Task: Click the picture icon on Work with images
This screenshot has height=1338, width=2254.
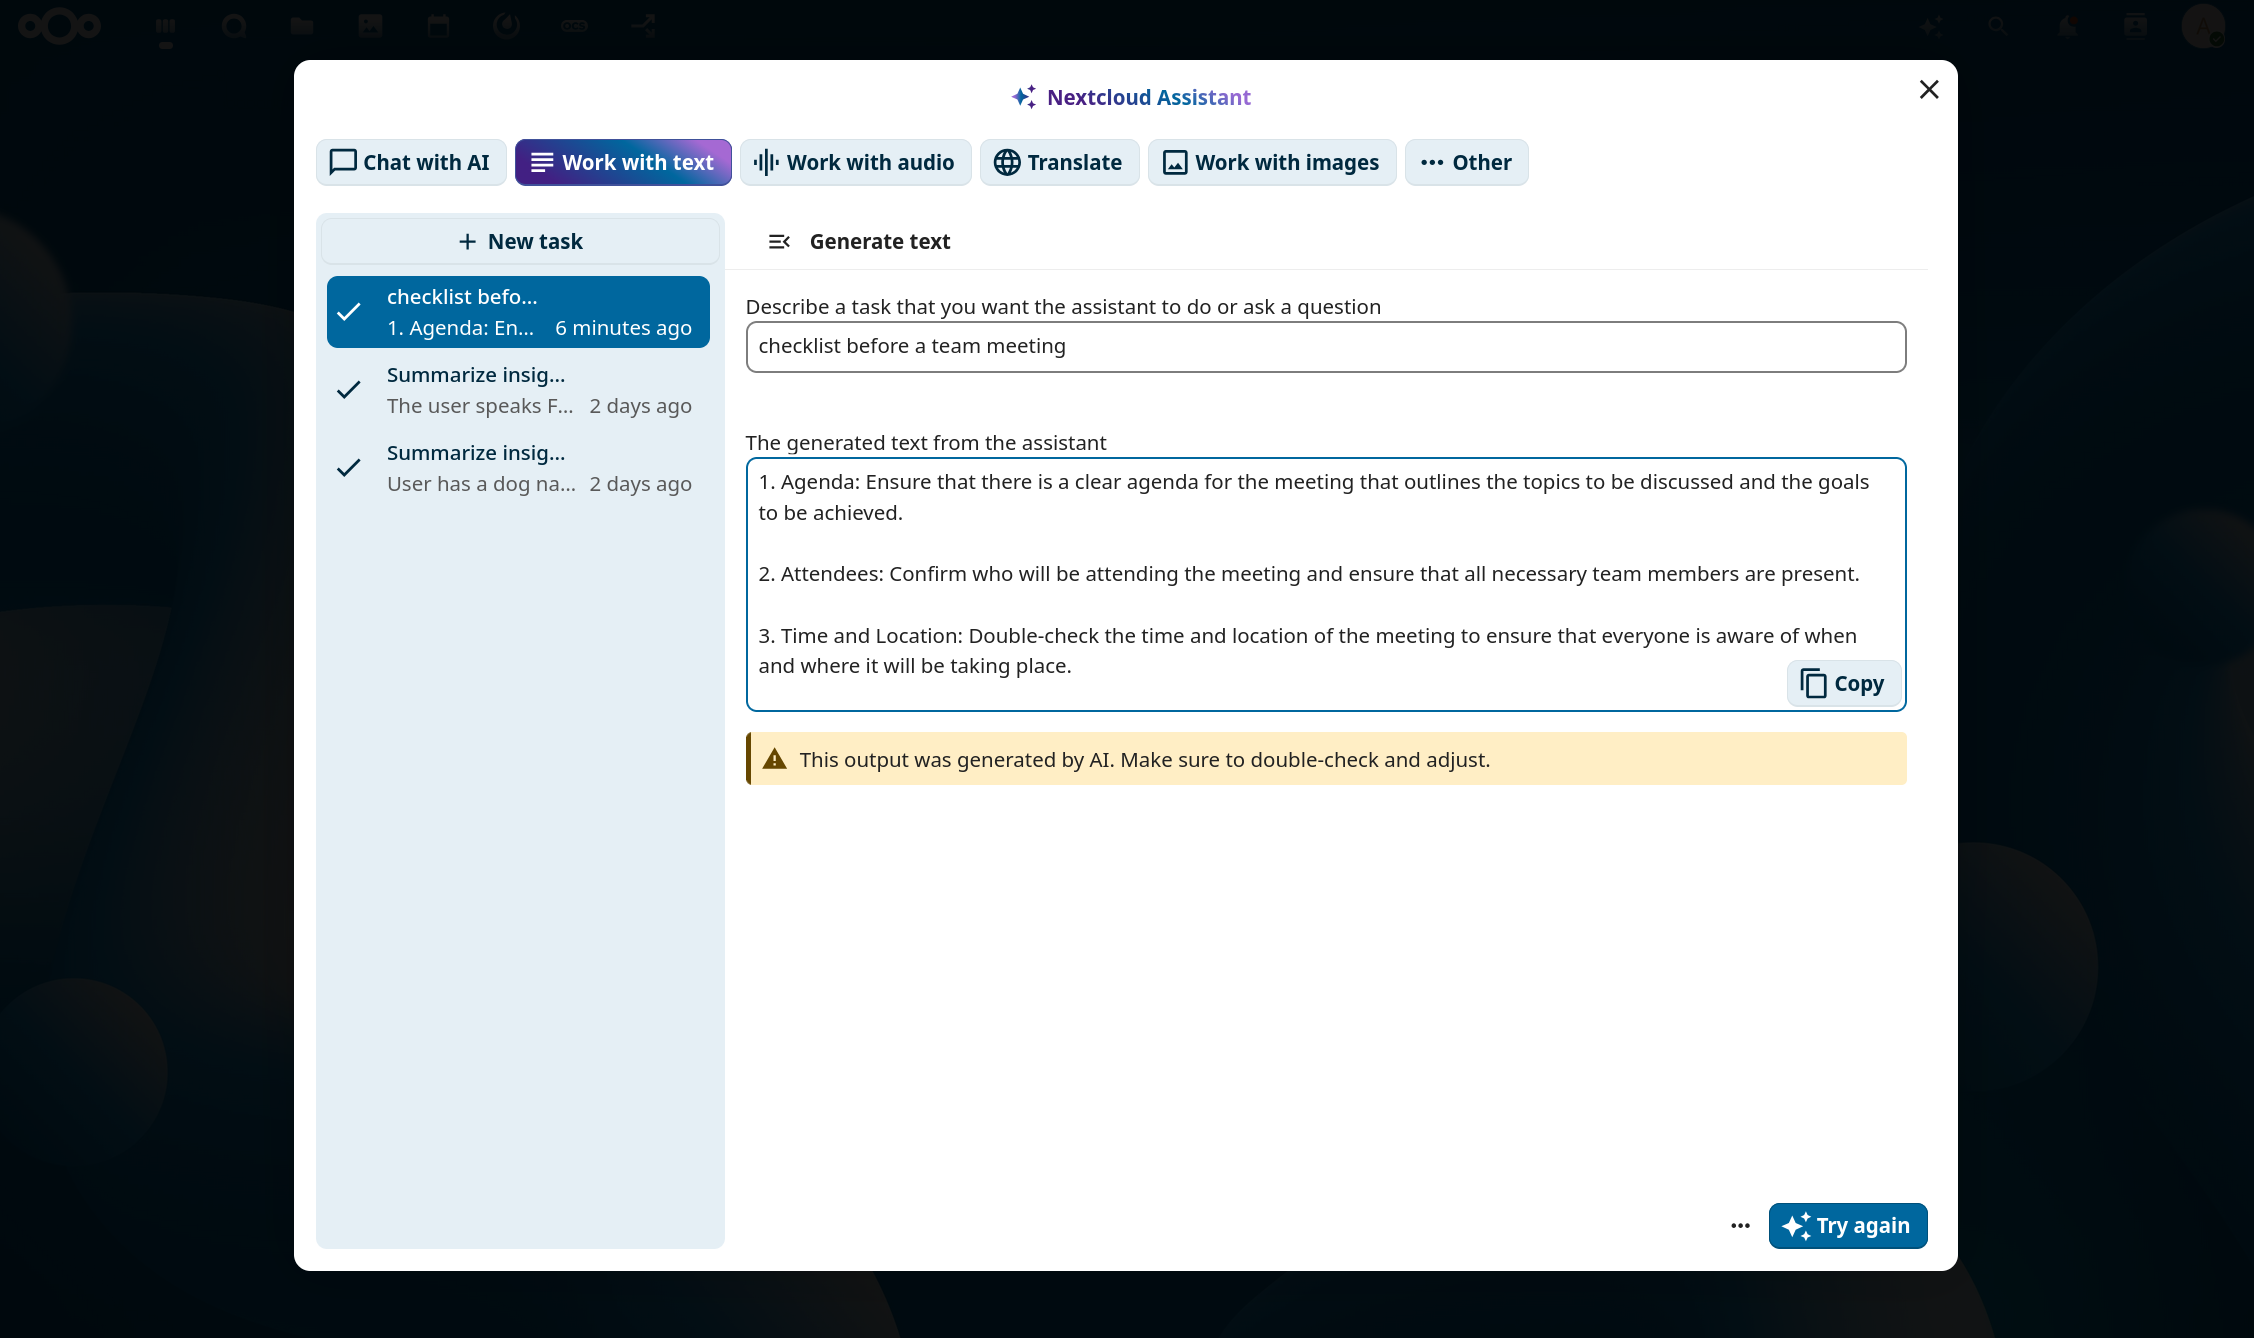Action: [1175, 162]
